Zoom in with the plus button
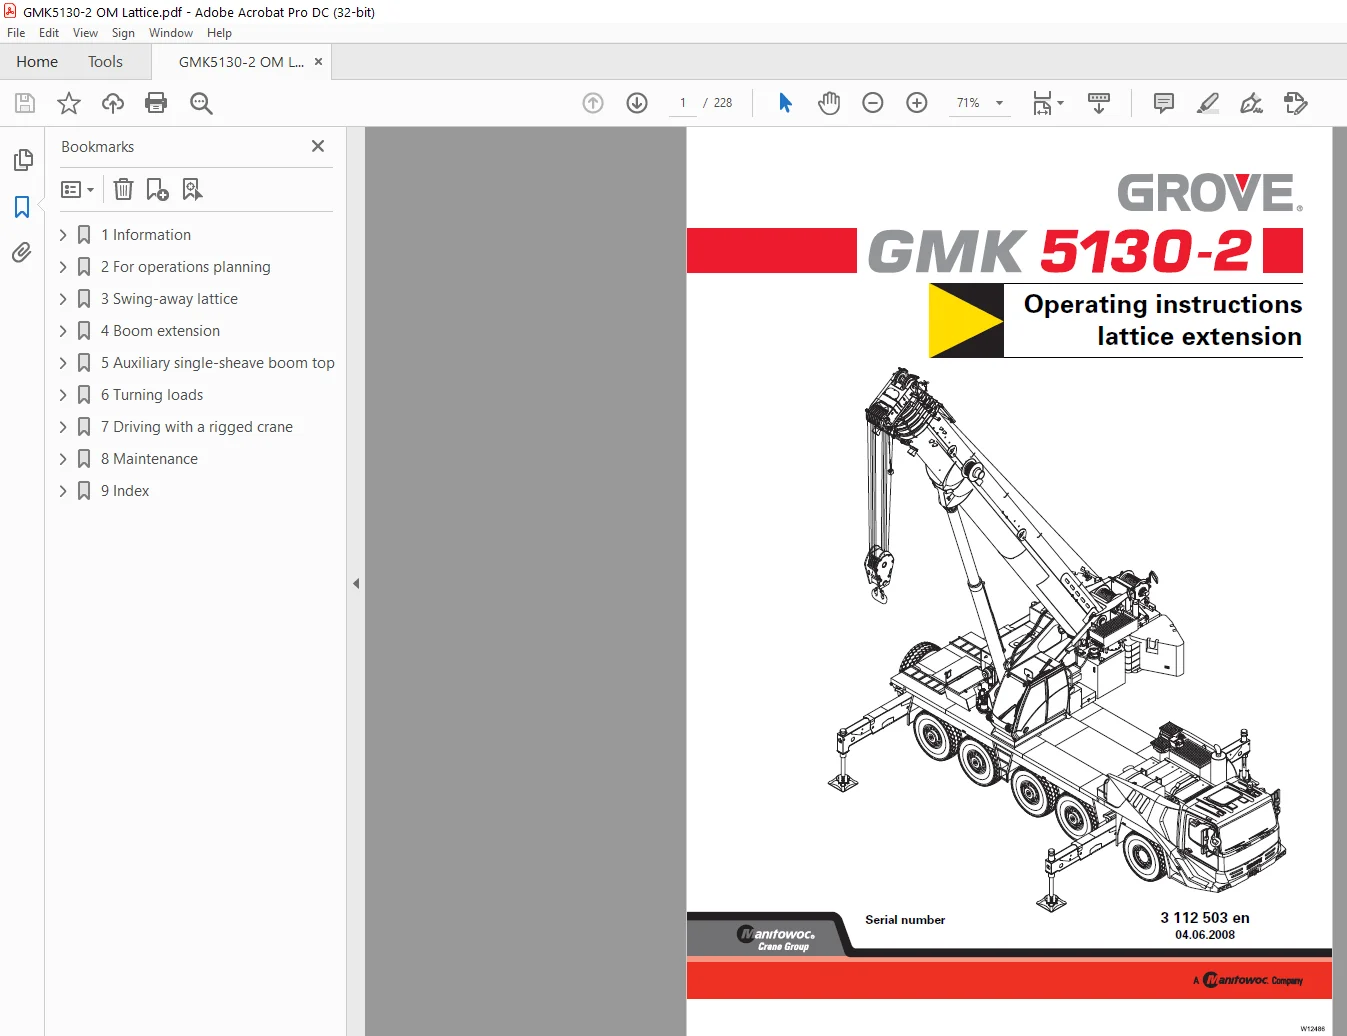This screenshot has height=1036, width=1347. click(917, 103)
